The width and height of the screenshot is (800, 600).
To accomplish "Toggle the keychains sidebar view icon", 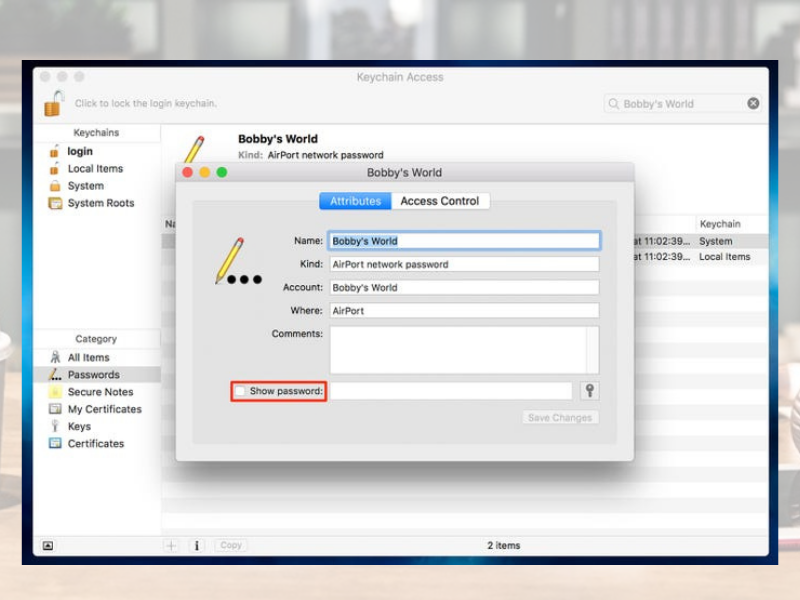I will [x=47, y=546].
